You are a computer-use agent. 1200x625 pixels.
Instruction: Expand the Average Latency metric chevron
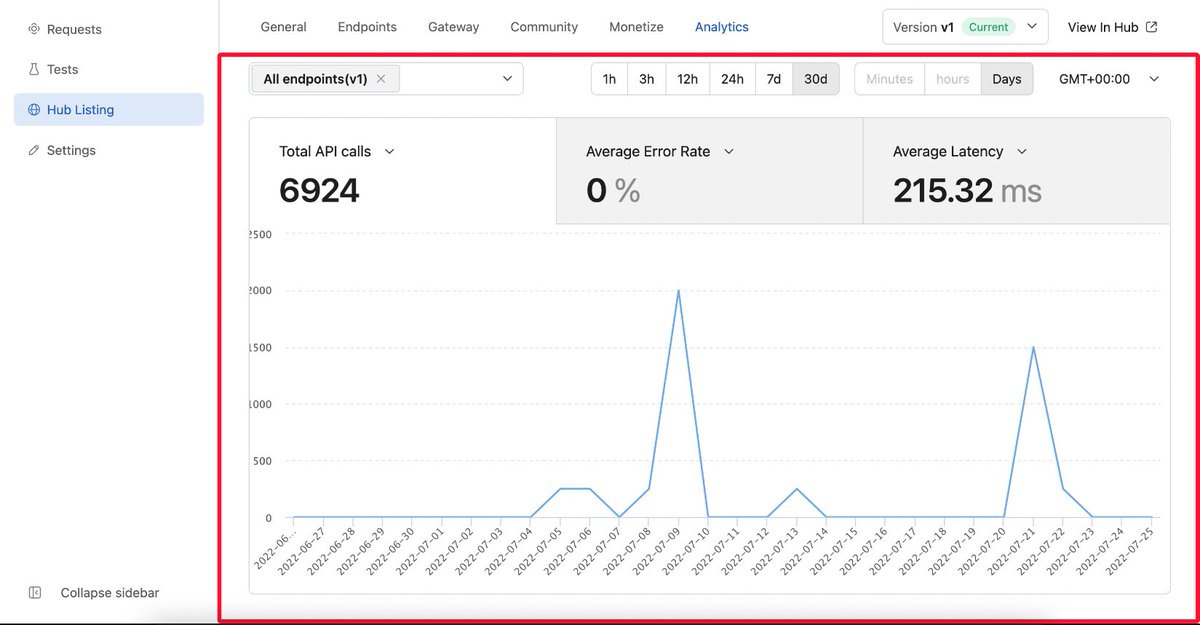click(1022, 152)
